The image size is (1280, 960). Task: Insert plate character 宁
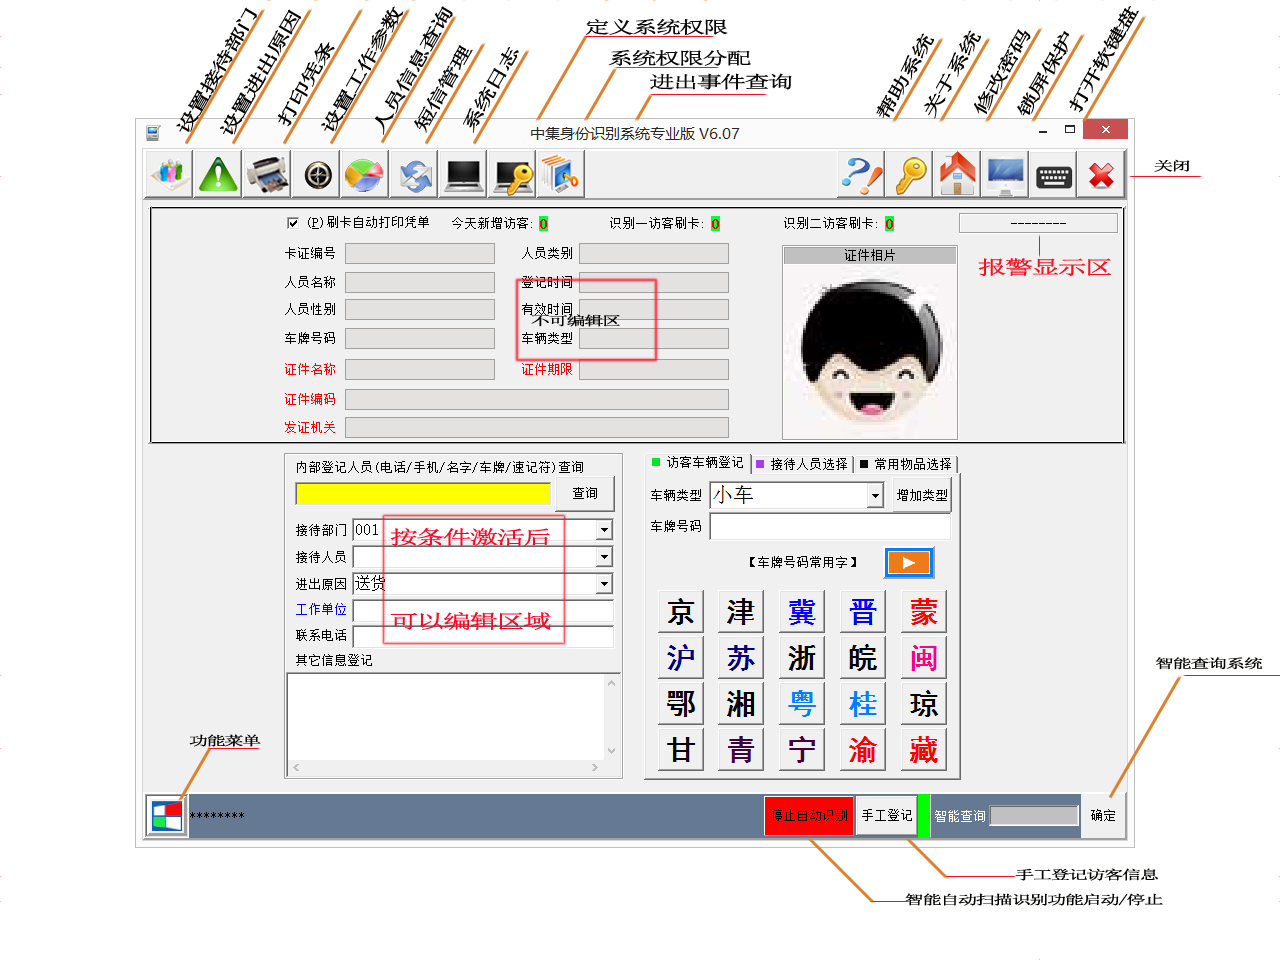802,750
